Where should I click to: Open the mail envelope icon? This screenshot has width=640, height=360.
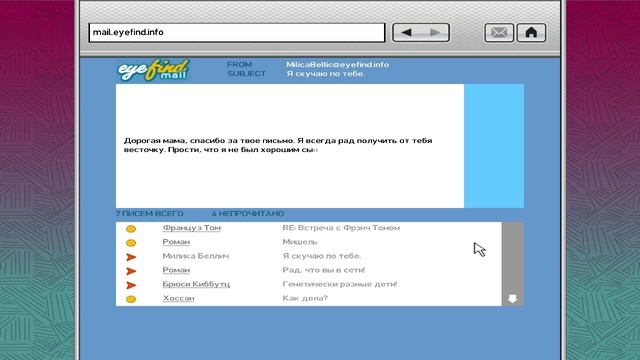[x=499, y=32]
